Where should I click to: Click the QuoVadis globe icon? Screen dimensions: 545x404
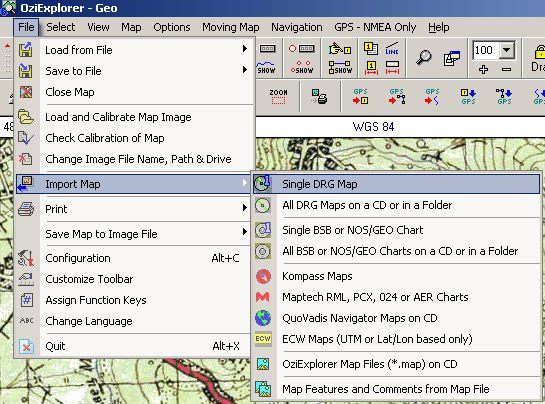pos(263,318)
